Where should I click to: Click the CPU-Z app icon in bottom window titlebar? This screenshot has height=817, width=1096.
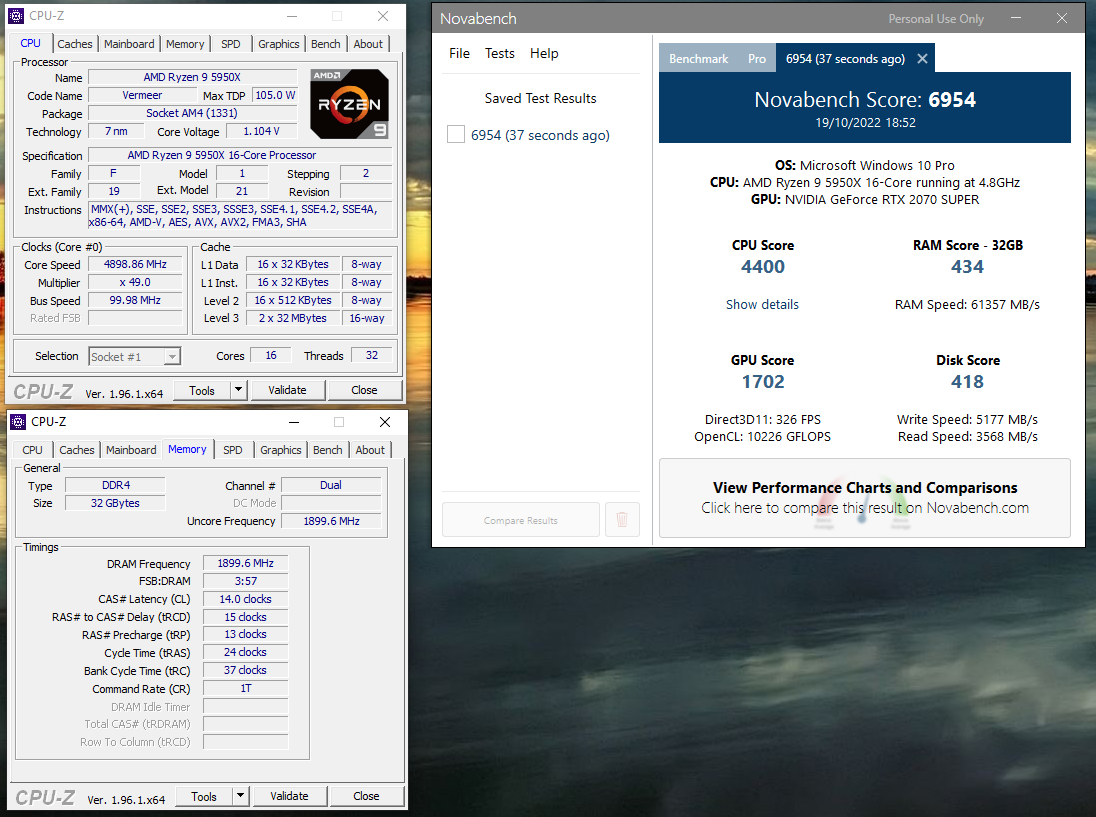point(18,421)
